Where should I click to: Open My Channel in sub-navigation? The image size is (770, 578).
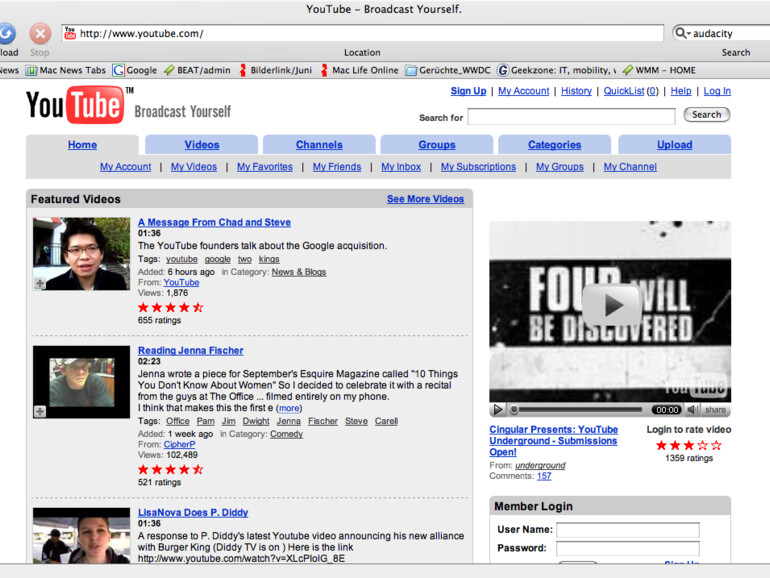tap(630, 167)
